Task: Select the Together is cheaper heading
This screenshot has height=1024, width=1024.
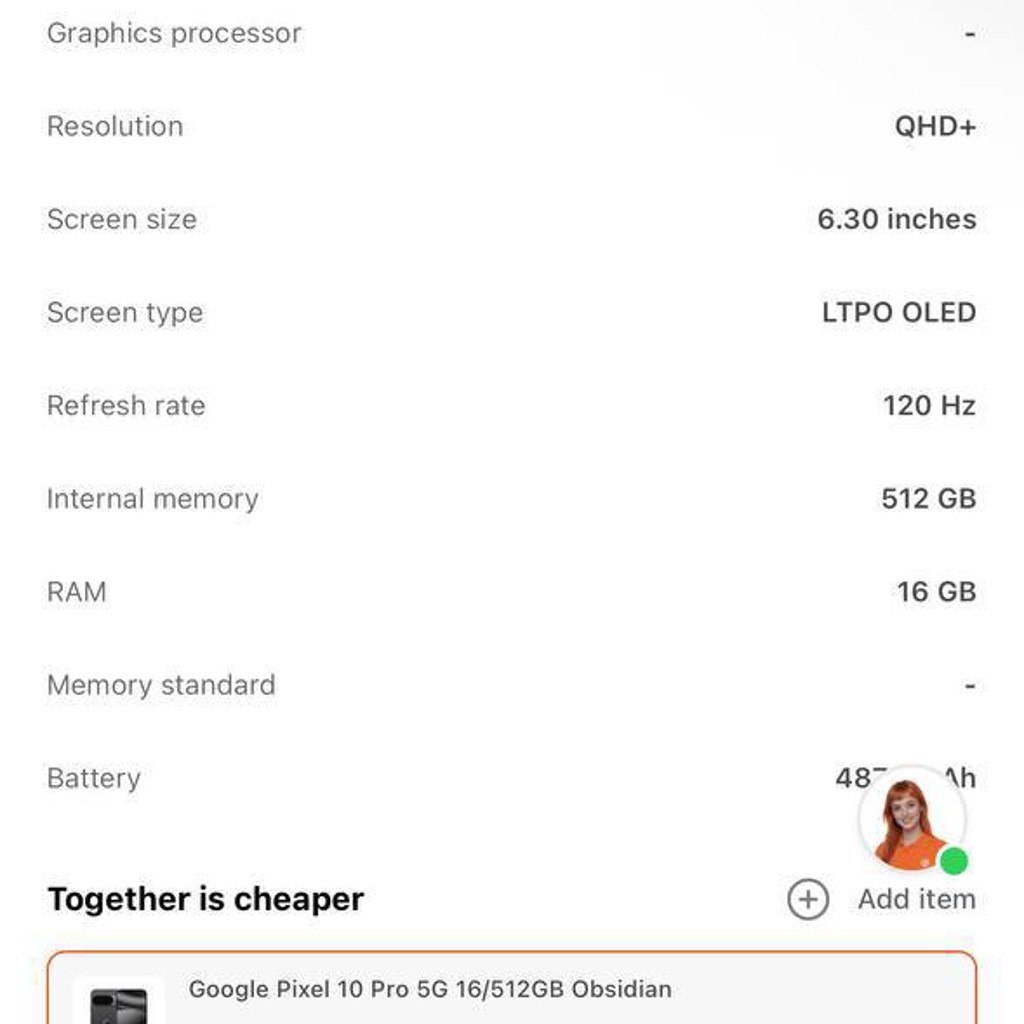Action: point(206,899)
